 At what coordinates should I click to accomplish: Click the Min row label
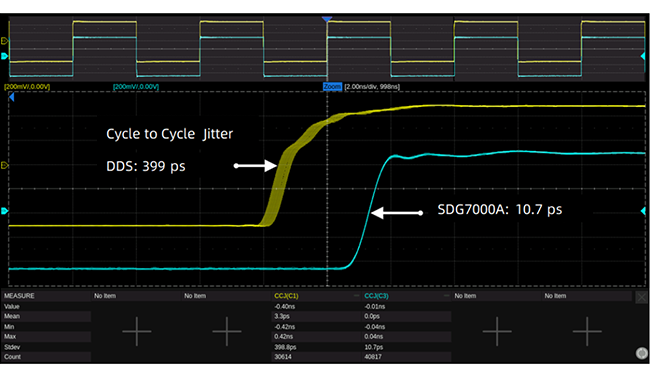(x=9, y=327)
